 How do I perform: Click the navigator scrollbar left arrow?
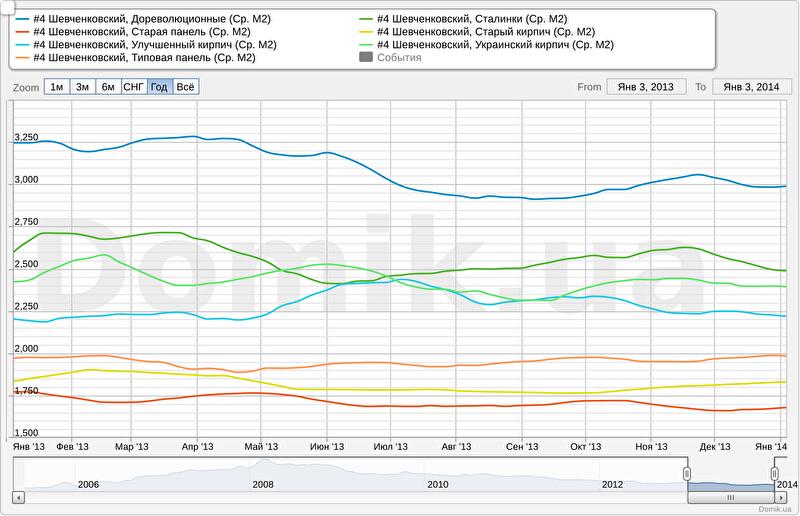click(19, 496)
